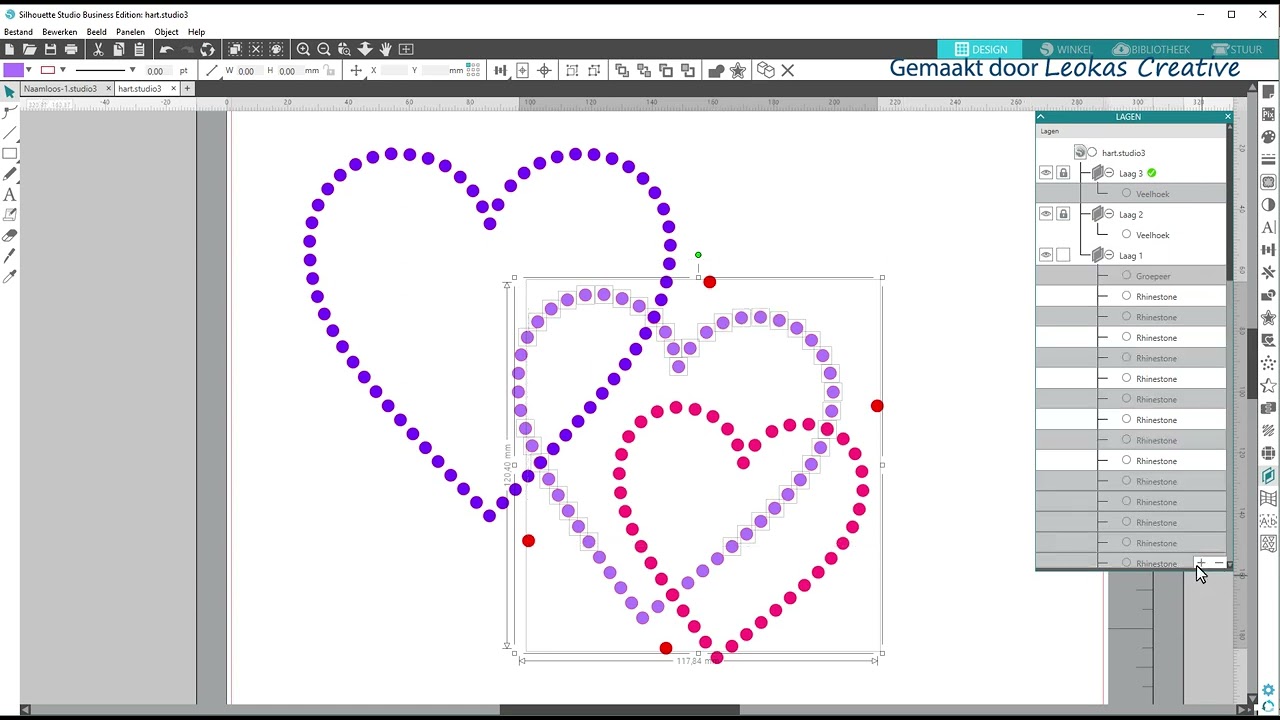Add a new document tab with plus
This screenshot has width=1280, height=720.
(x=187, y=89)
